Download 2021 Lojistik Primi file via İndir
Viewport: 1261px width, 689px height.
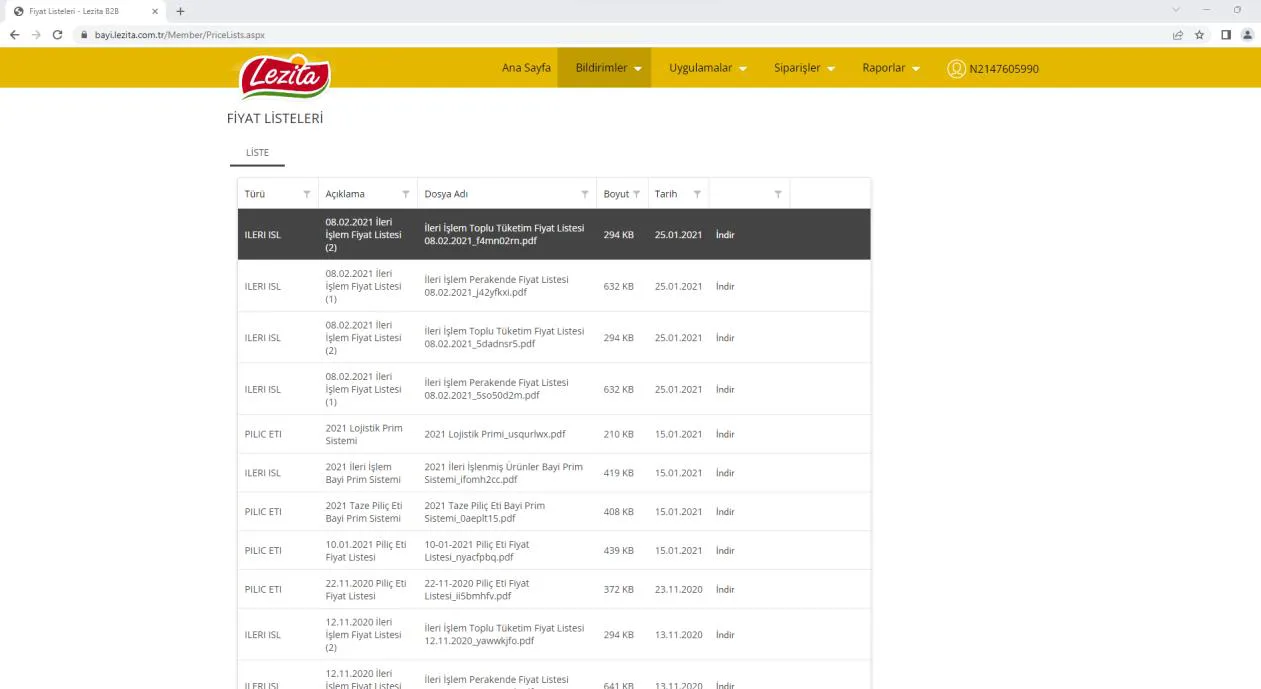click(725, 434)
